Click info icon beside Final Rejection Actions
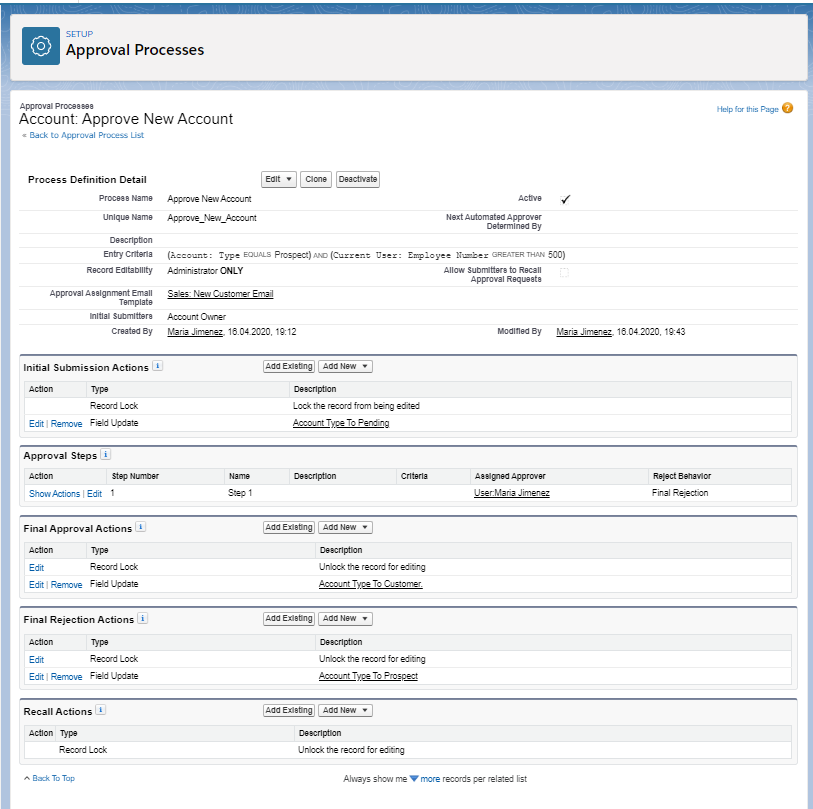Screen dimensions: 813x809 coord(142,619)
